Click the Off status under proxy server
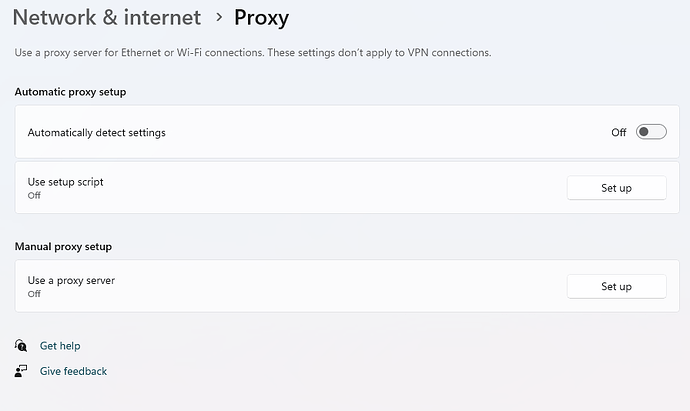Screen dimensions: 690x411 coord(34,294)
